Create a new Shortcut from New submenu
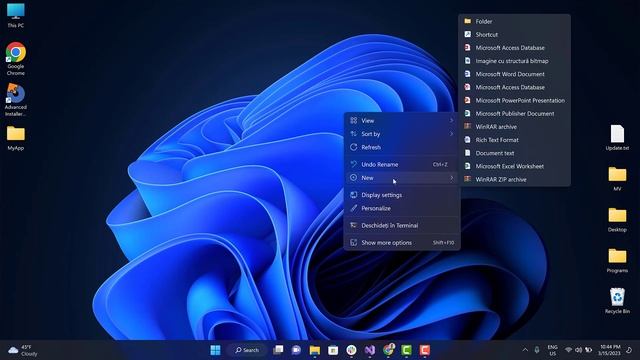The image size is (640, 360). click(514, 35)
